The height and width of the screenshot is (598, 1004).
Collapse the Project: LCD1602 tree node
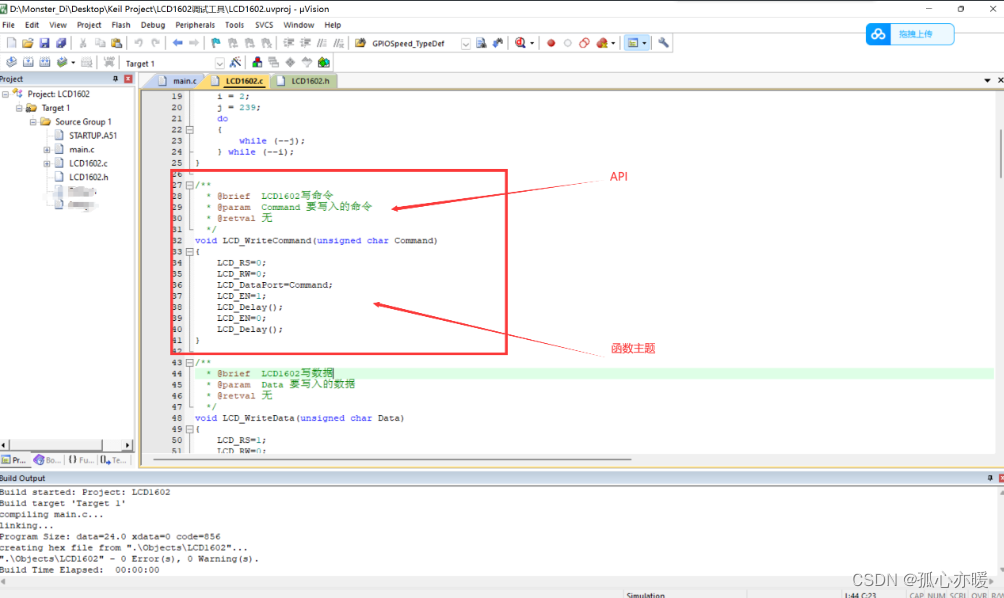point(5,94)
